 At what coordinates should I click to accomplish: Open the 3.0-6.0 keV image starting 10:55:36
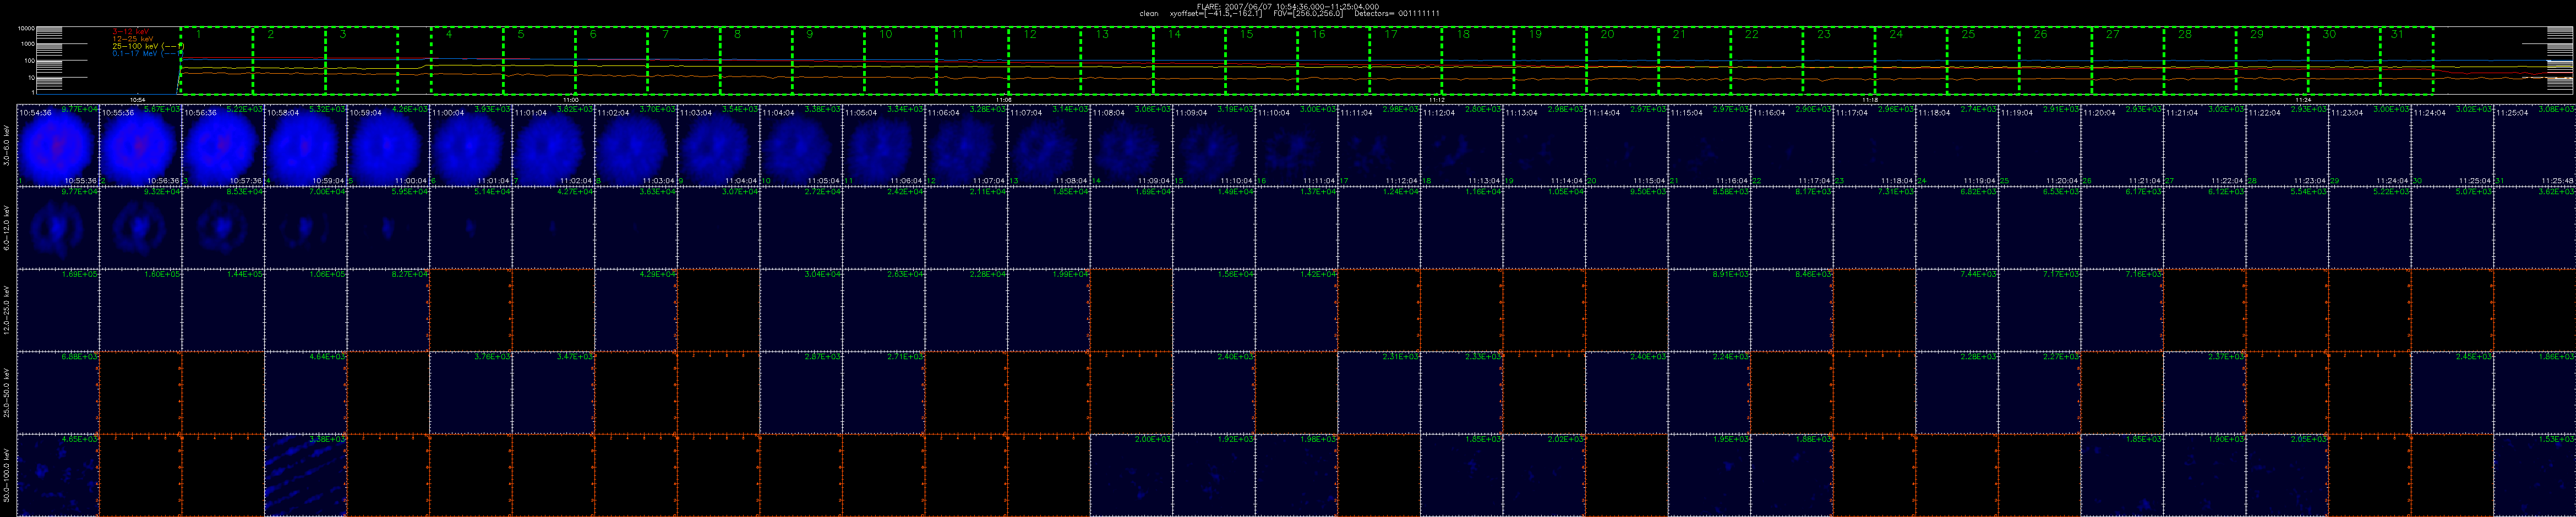(x=140, y=144)
